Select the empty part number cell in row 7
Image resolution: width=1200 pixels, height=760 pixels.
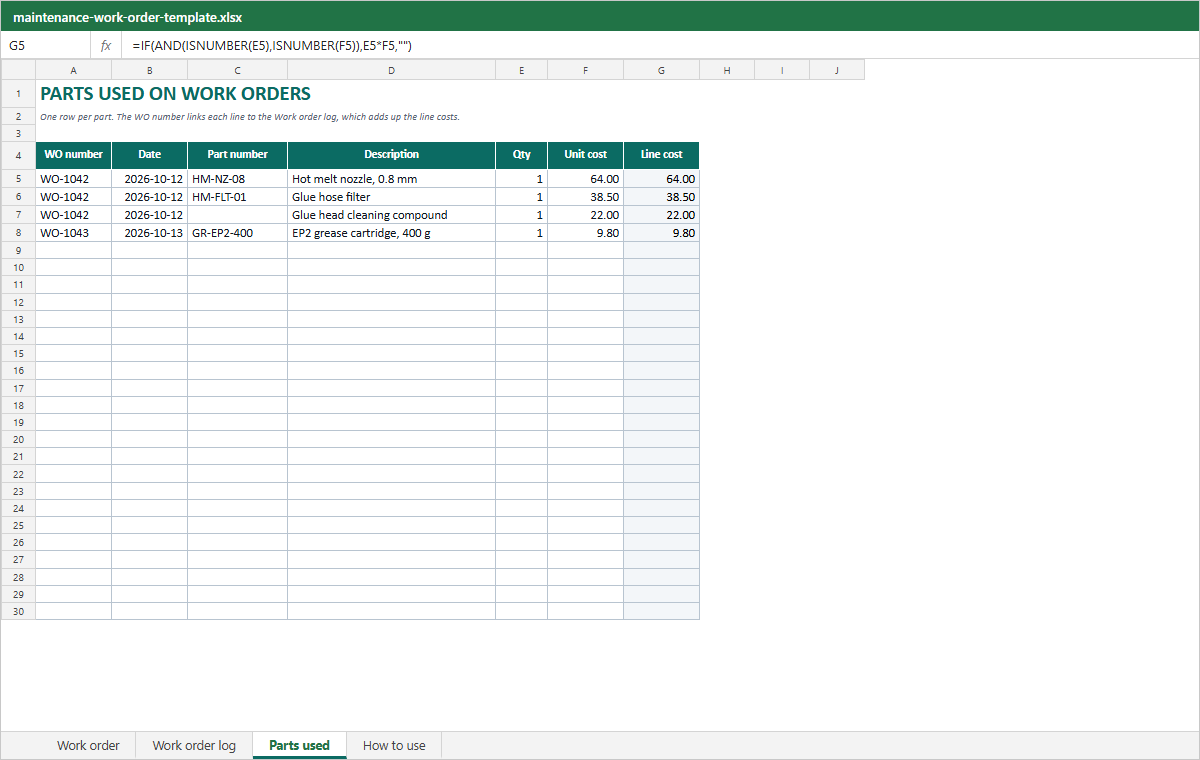[237, 215]
